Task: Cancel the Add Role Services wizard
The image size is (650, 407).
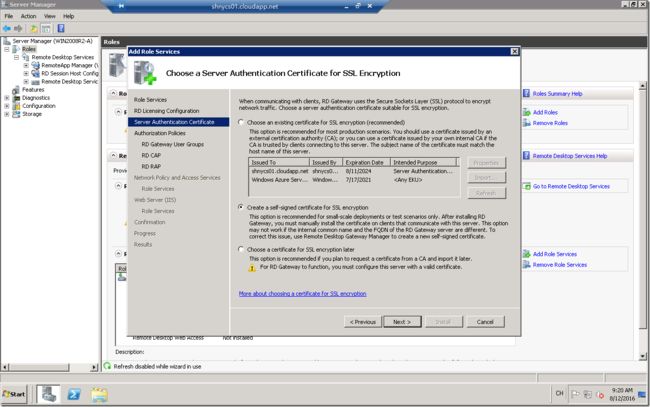Action: pyautogui.click(x=485, y=322)
